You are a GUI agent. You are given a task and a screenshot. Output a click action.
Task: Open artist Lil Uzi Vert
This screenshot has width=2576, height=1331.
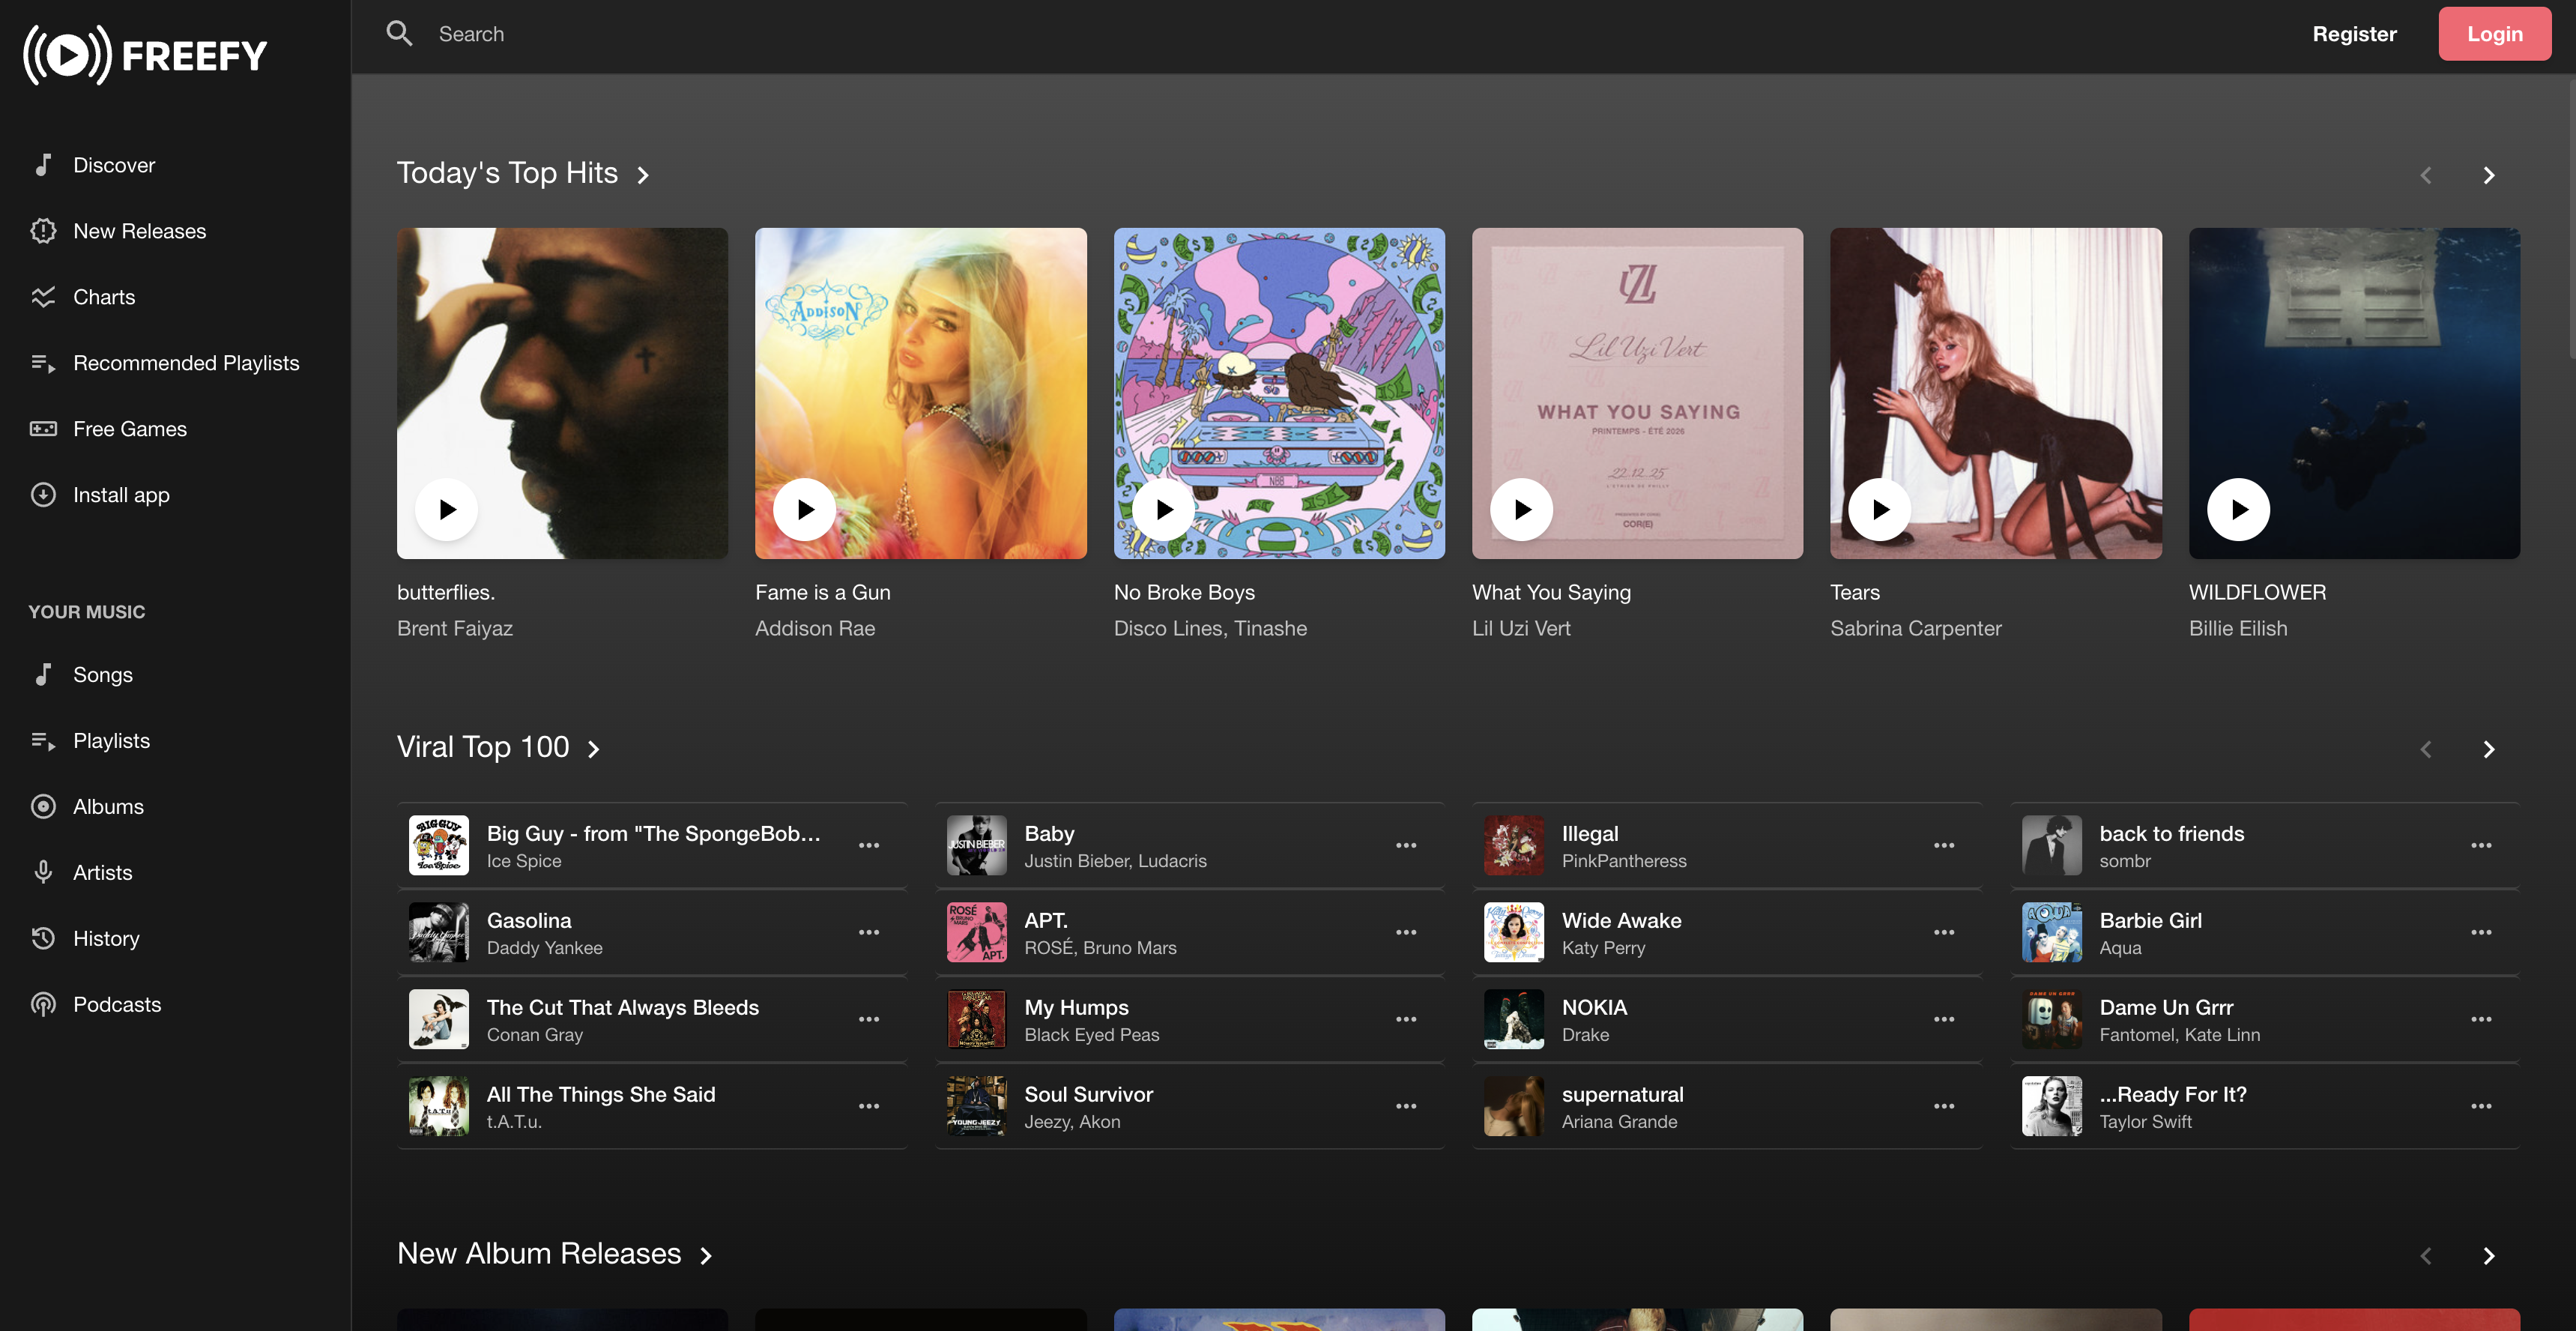(1521, 629)
